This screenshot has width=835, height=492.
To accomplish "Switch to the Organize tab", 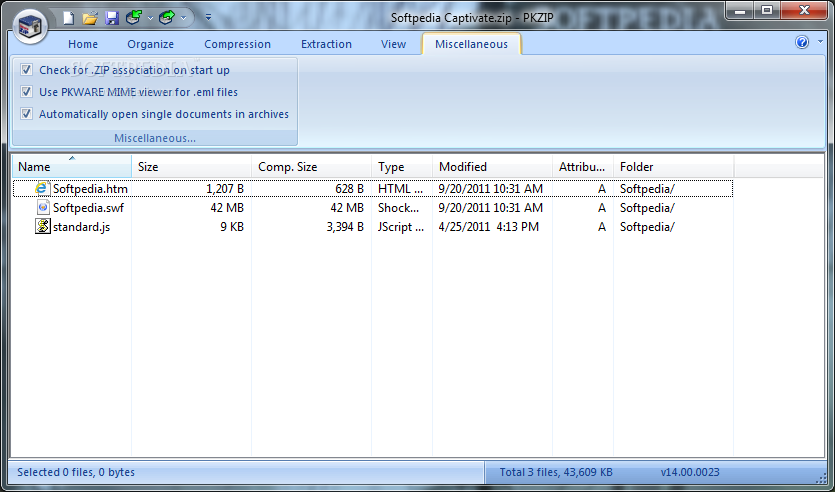I will coord(151,44).
